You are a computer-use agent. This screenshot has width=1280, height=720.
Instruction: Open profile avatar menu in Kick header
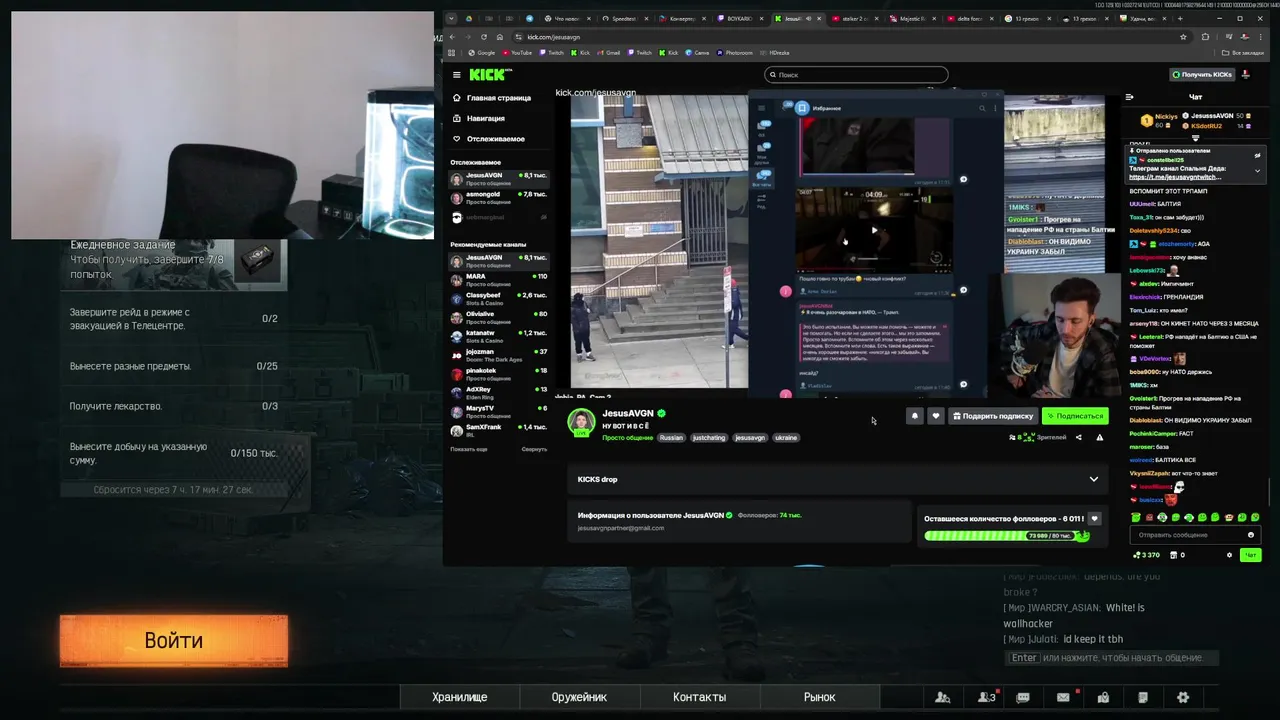coord(1246,75)
